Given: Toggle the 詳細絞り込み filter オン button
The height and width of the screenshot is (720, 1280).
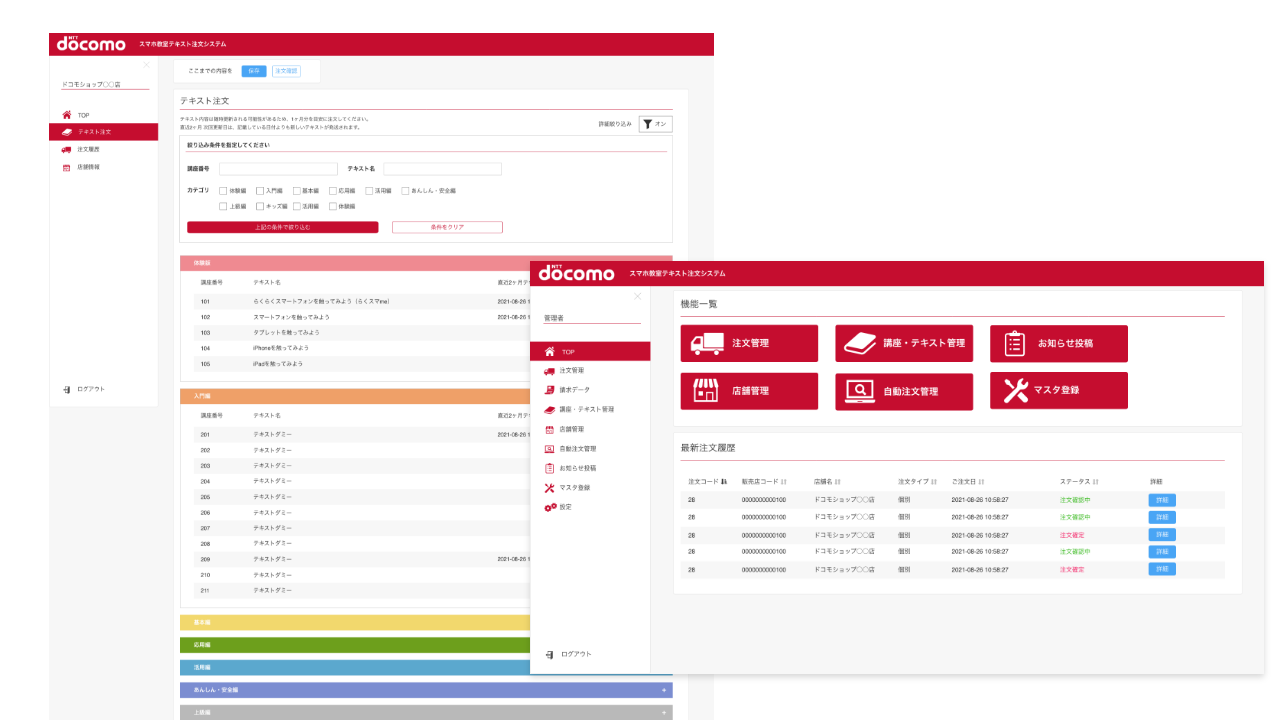Looking at the screenshot, I should (655, 124).
